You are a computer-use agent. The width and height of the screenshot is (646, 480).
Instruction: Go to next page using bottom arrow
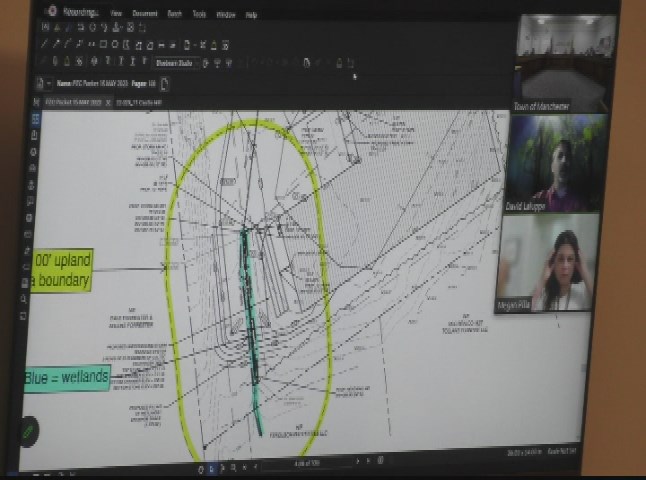[358, 461]
